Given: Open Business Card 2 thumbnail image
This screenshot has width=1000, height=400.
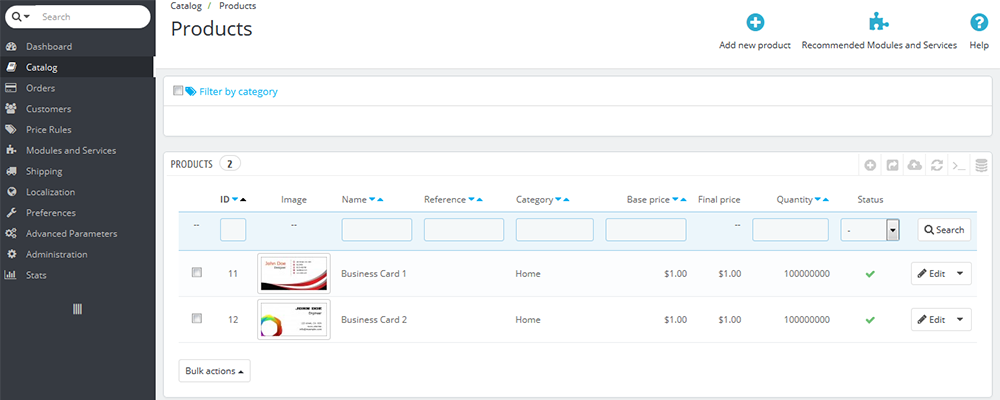Looking at the screenshot, I should click(x=294, y=320).
